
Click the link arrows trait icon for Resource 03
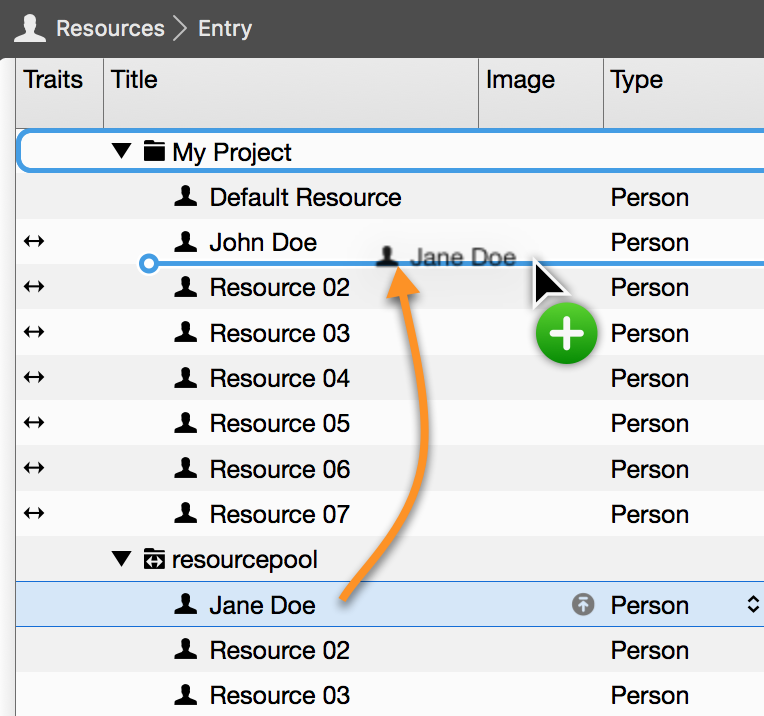pos(34,333)
